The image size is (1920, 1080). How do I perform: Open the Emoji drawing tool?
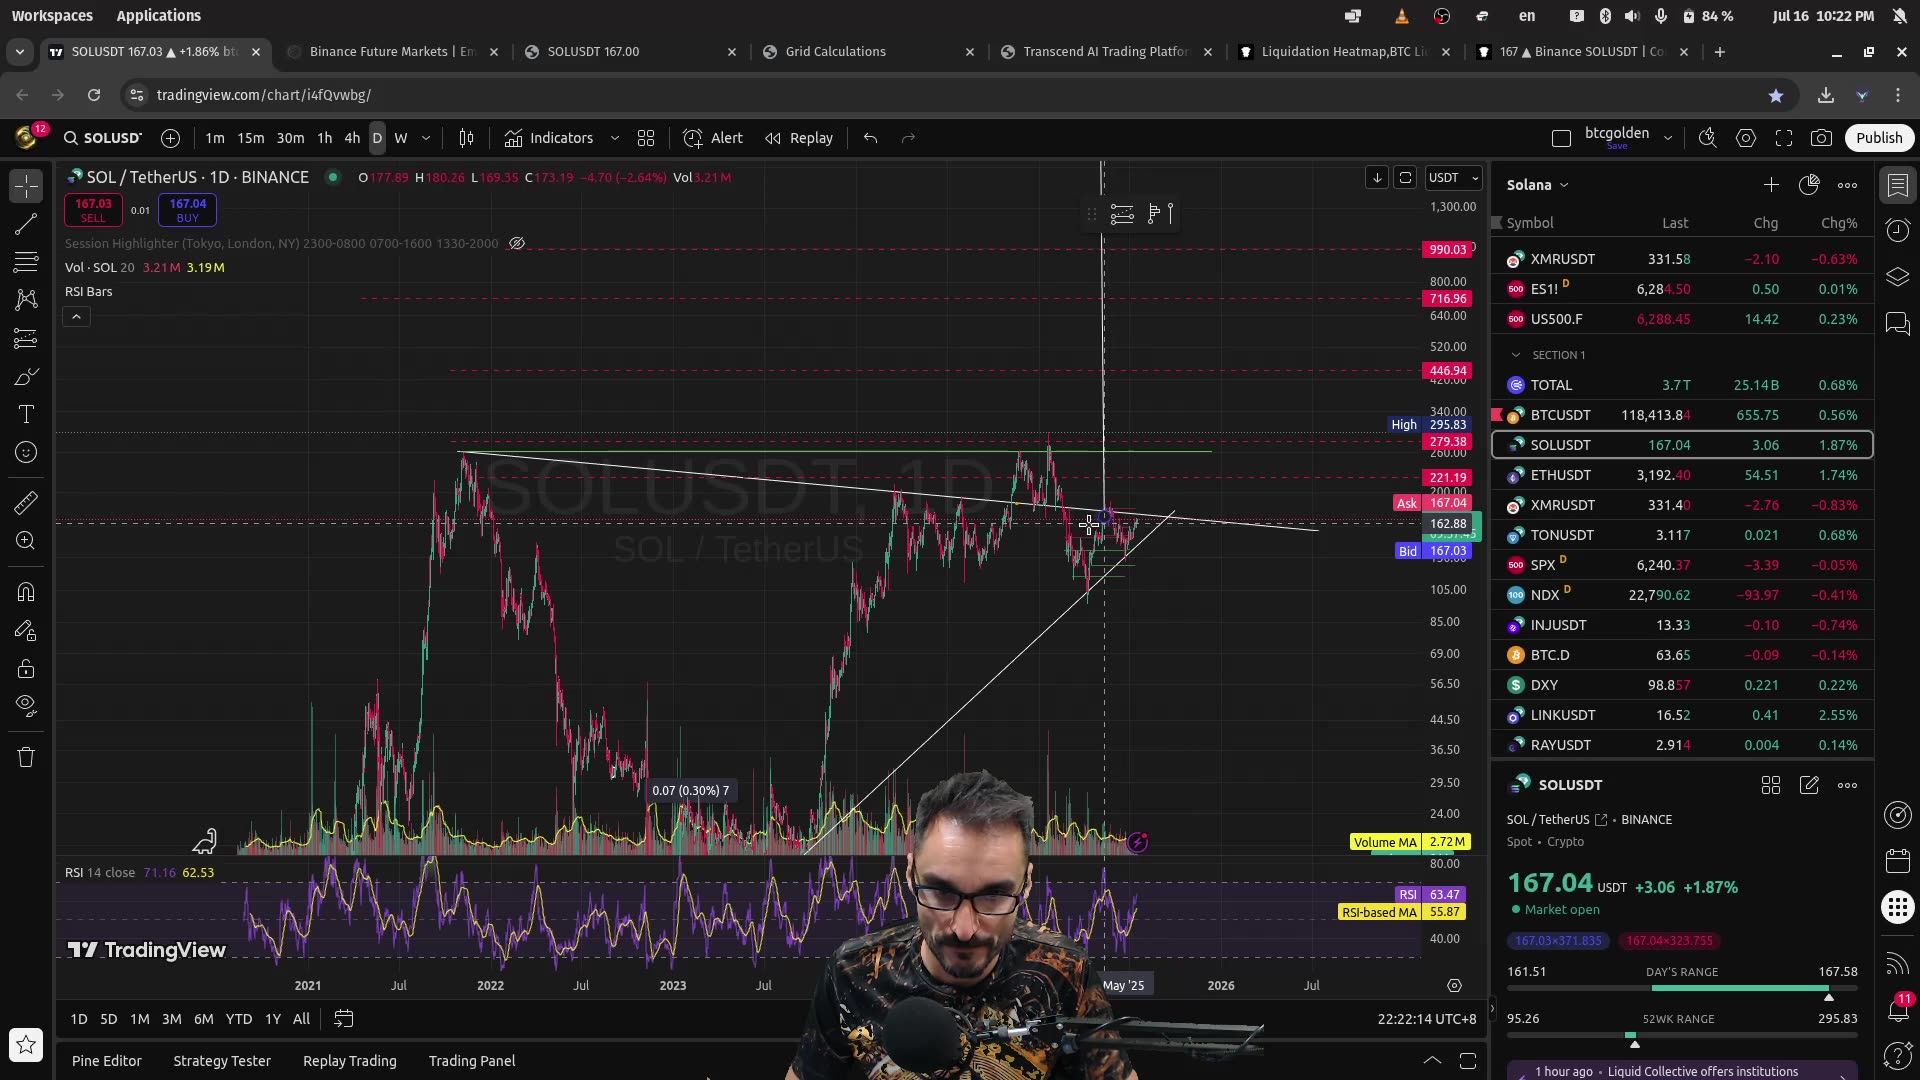pyautogui.click(x=25, y=452)
